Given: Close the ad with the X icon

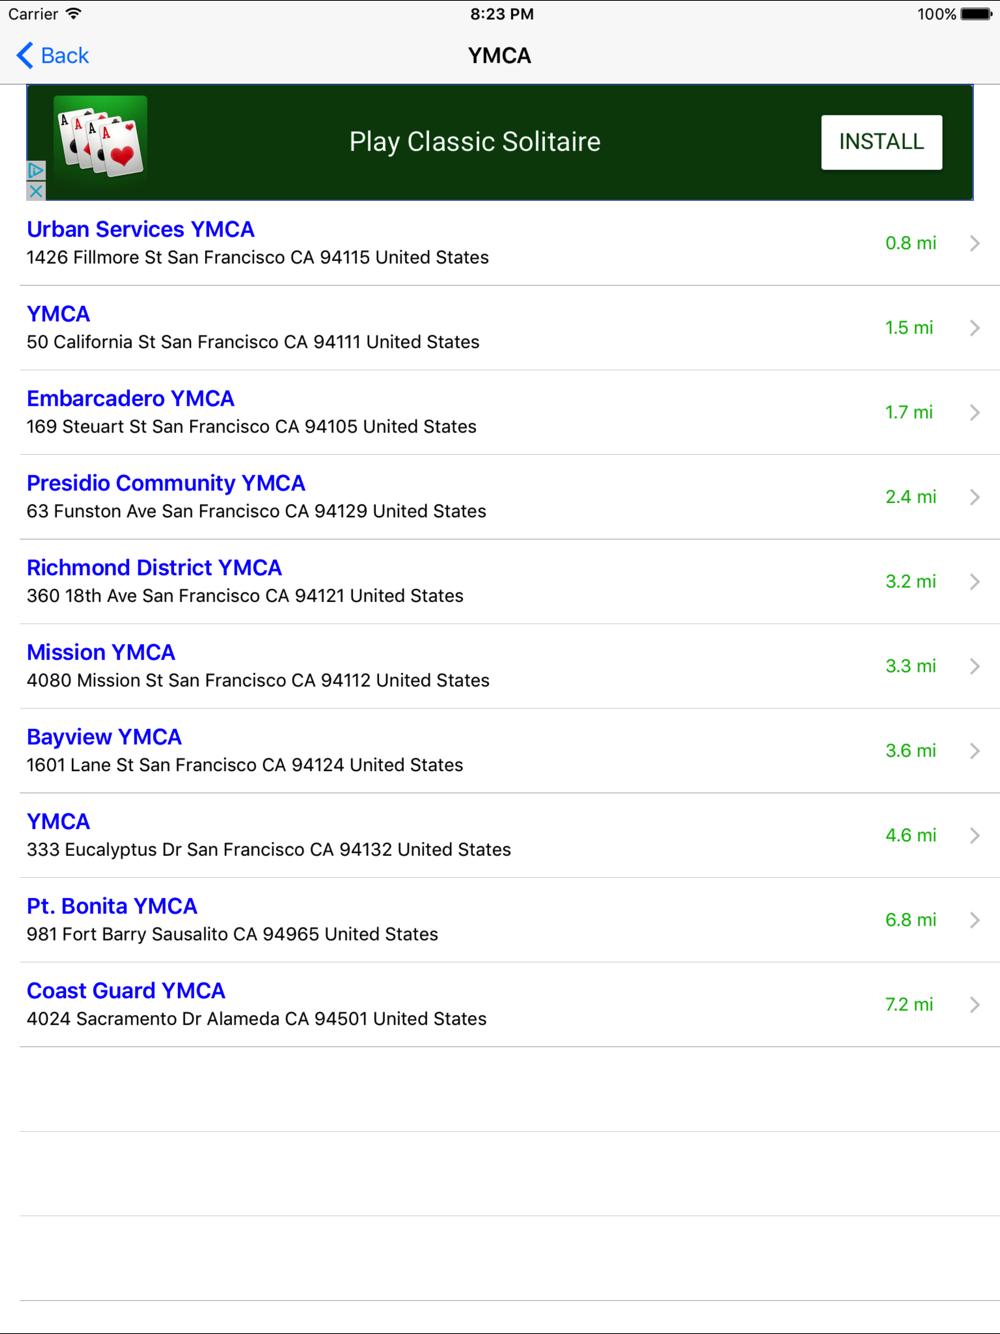Looking at the screenshot, I should click(x=36, y=190).
